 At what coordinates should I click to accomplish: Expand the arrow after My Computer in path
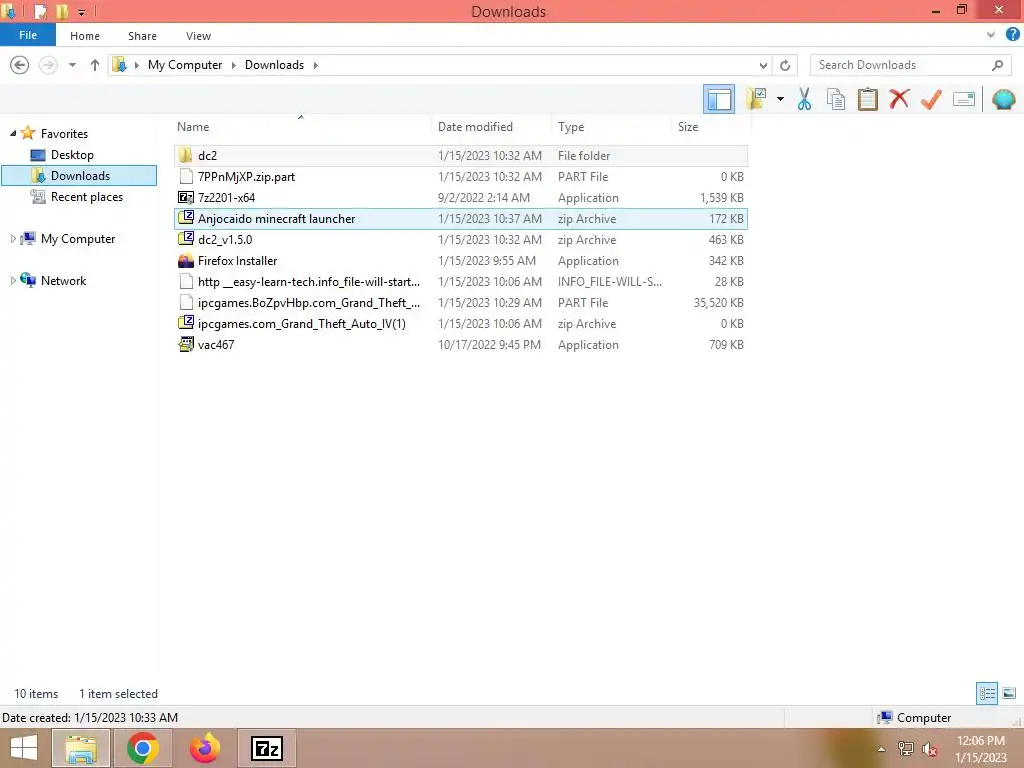(233, 65)
